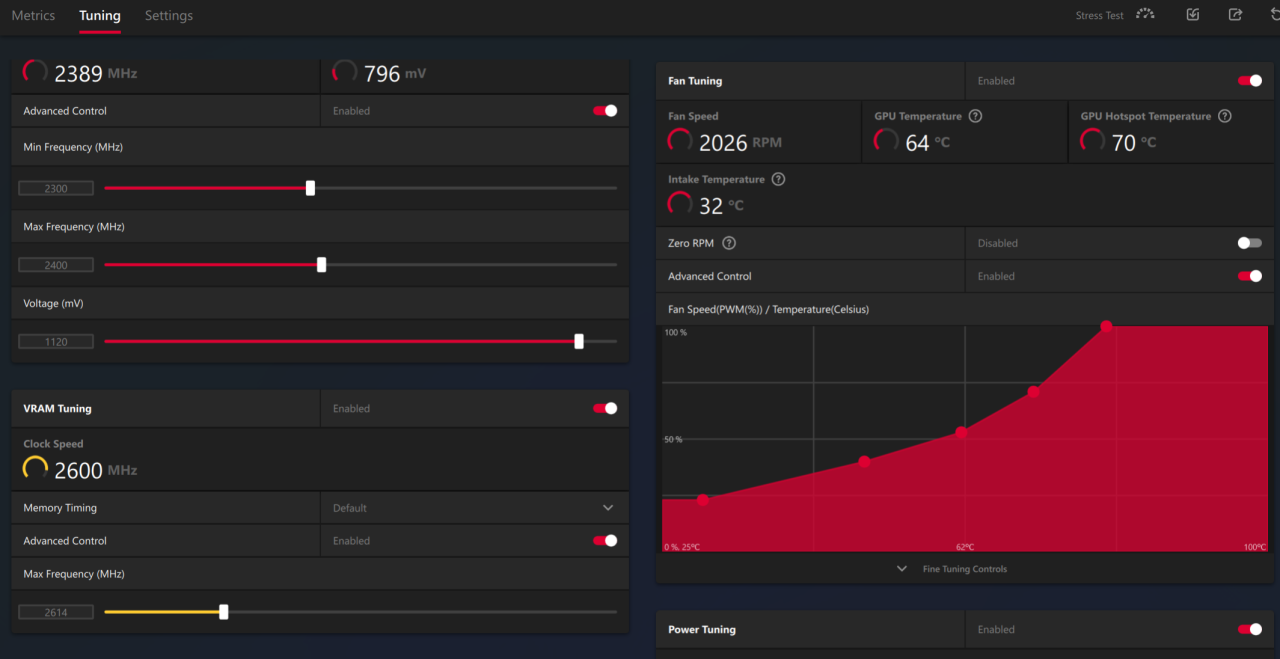
Task: Click the GPU Temperature help icon
Action: (975, 116)
